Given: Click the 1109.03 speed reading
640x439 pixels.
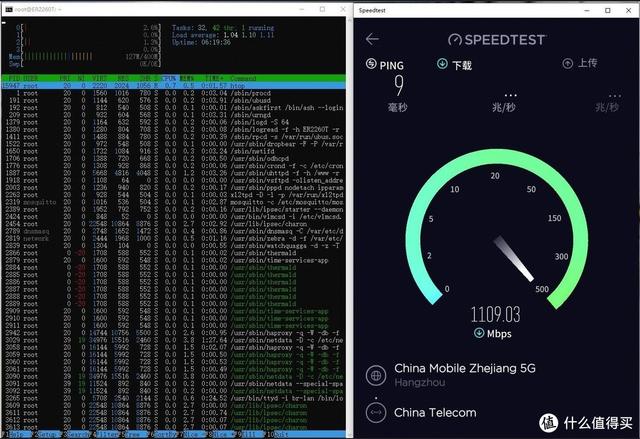Looking at the screenshot, I should (496, 315).
